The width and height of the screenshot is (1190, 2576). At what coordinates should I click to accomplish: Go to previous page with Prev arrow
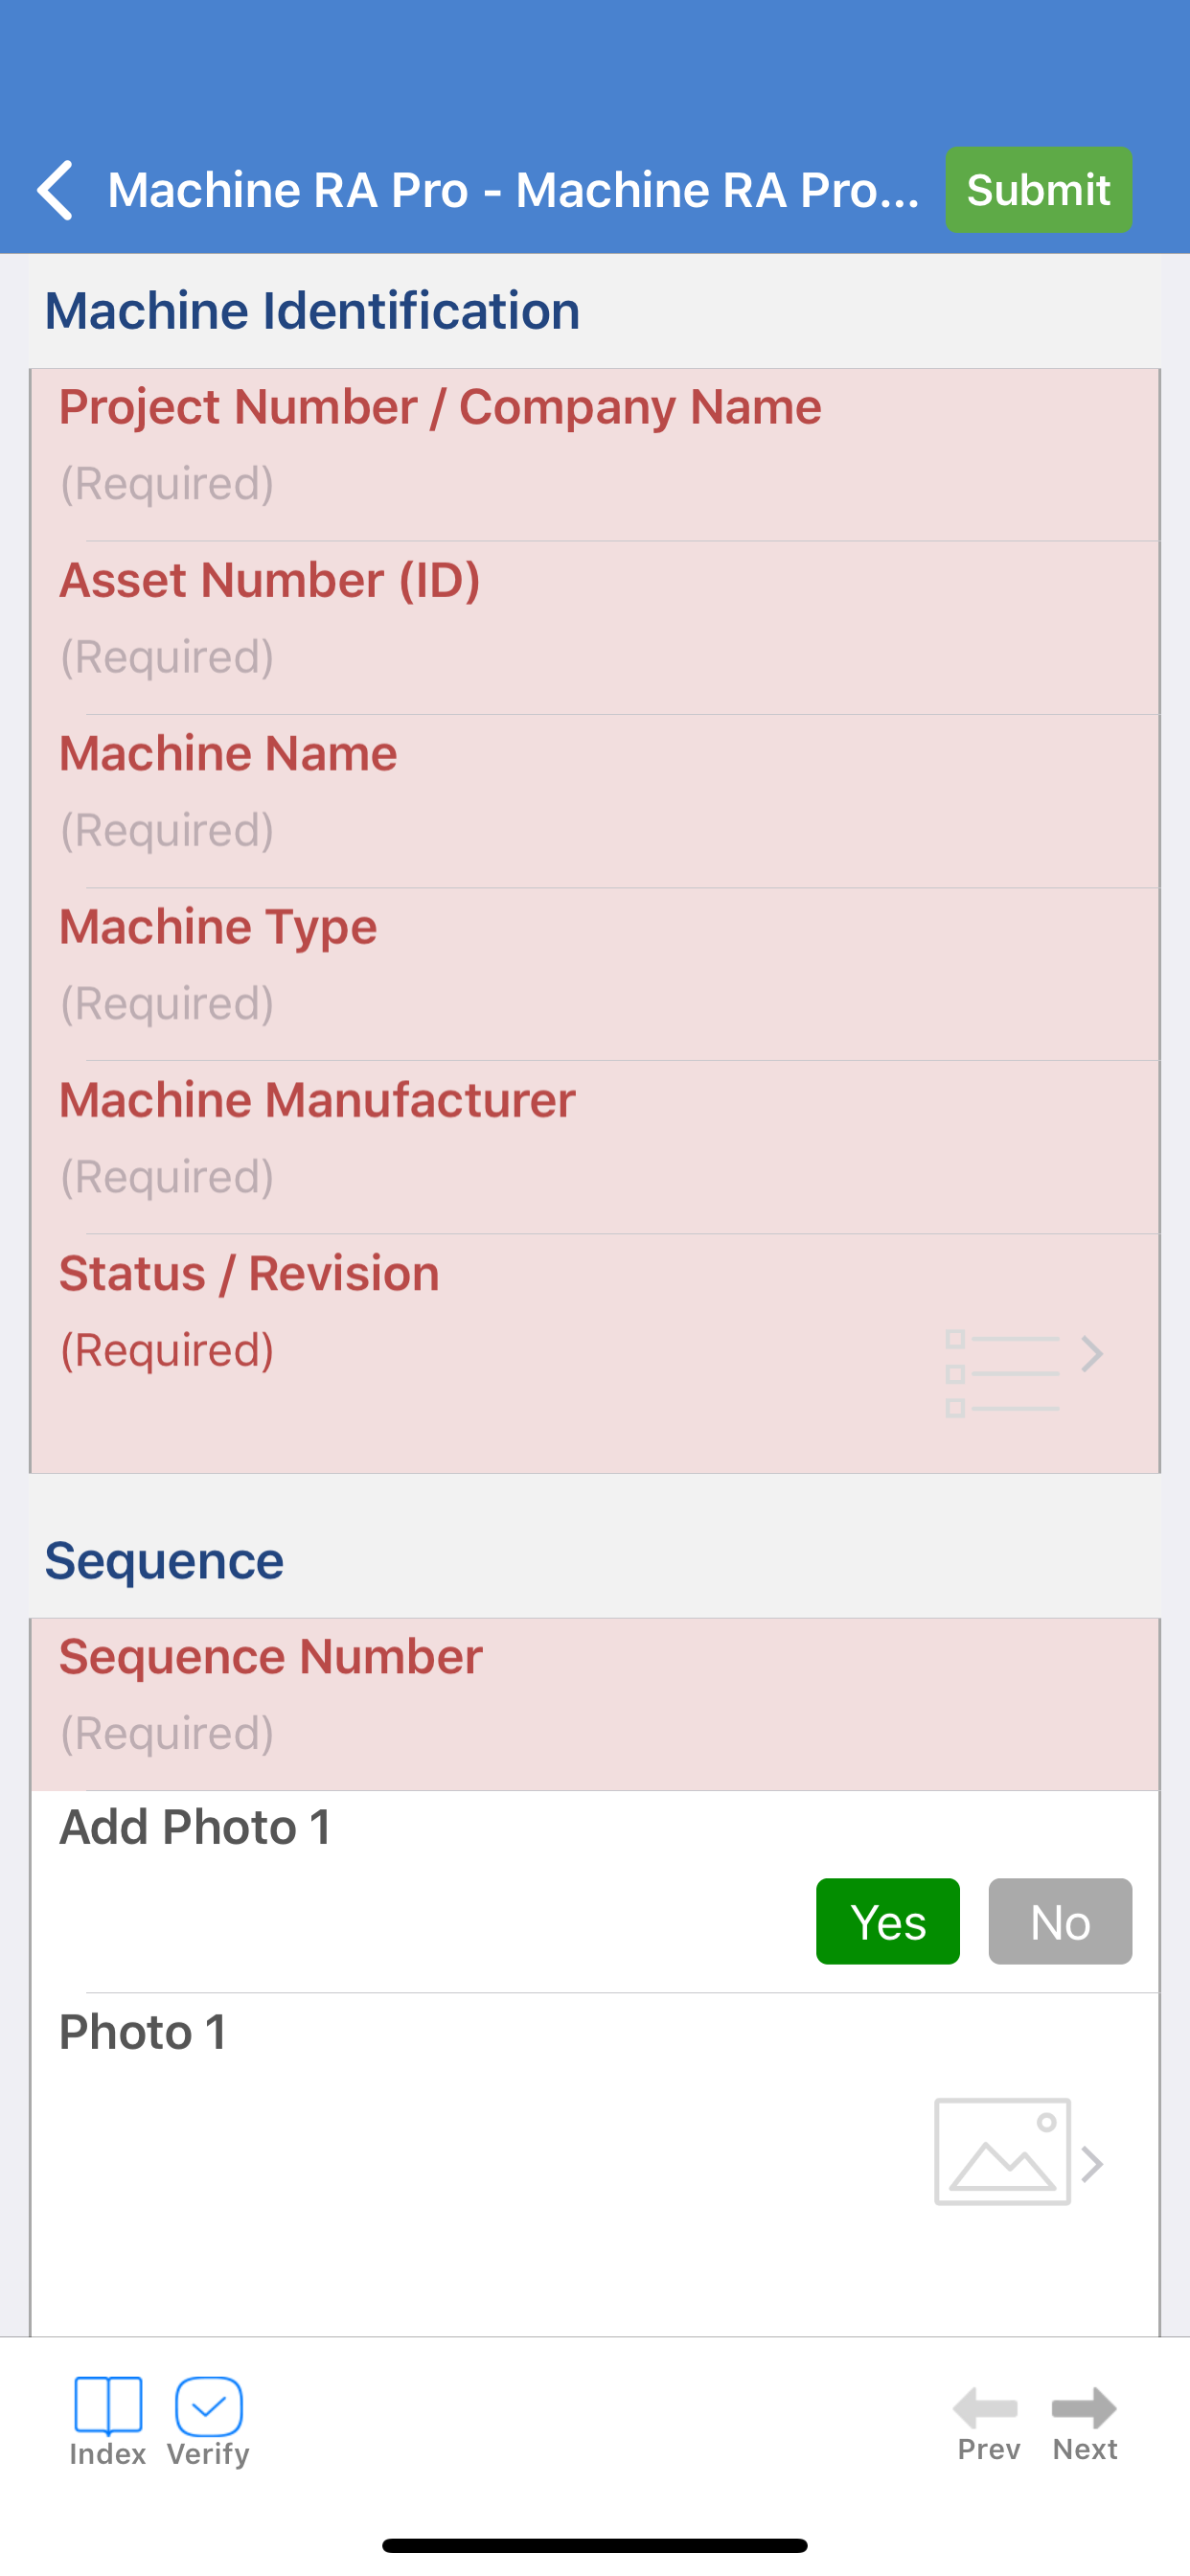[x=986, y=2408]
